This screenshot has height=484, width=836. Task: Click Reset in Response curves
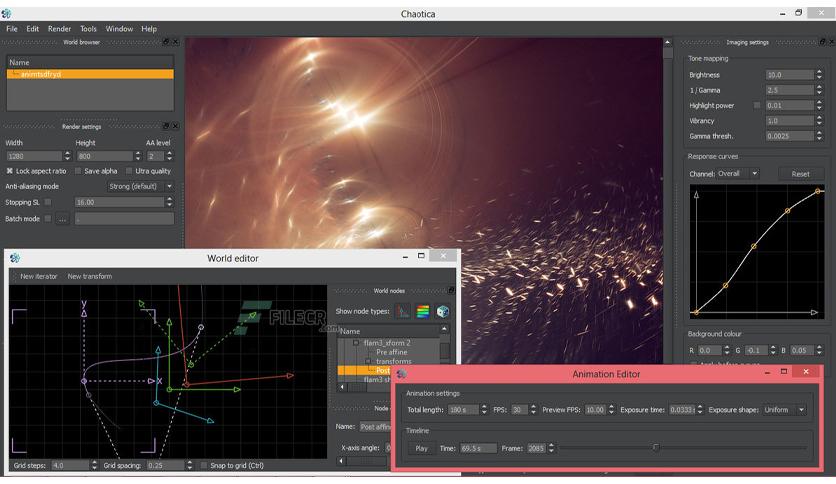click(800, 174)
